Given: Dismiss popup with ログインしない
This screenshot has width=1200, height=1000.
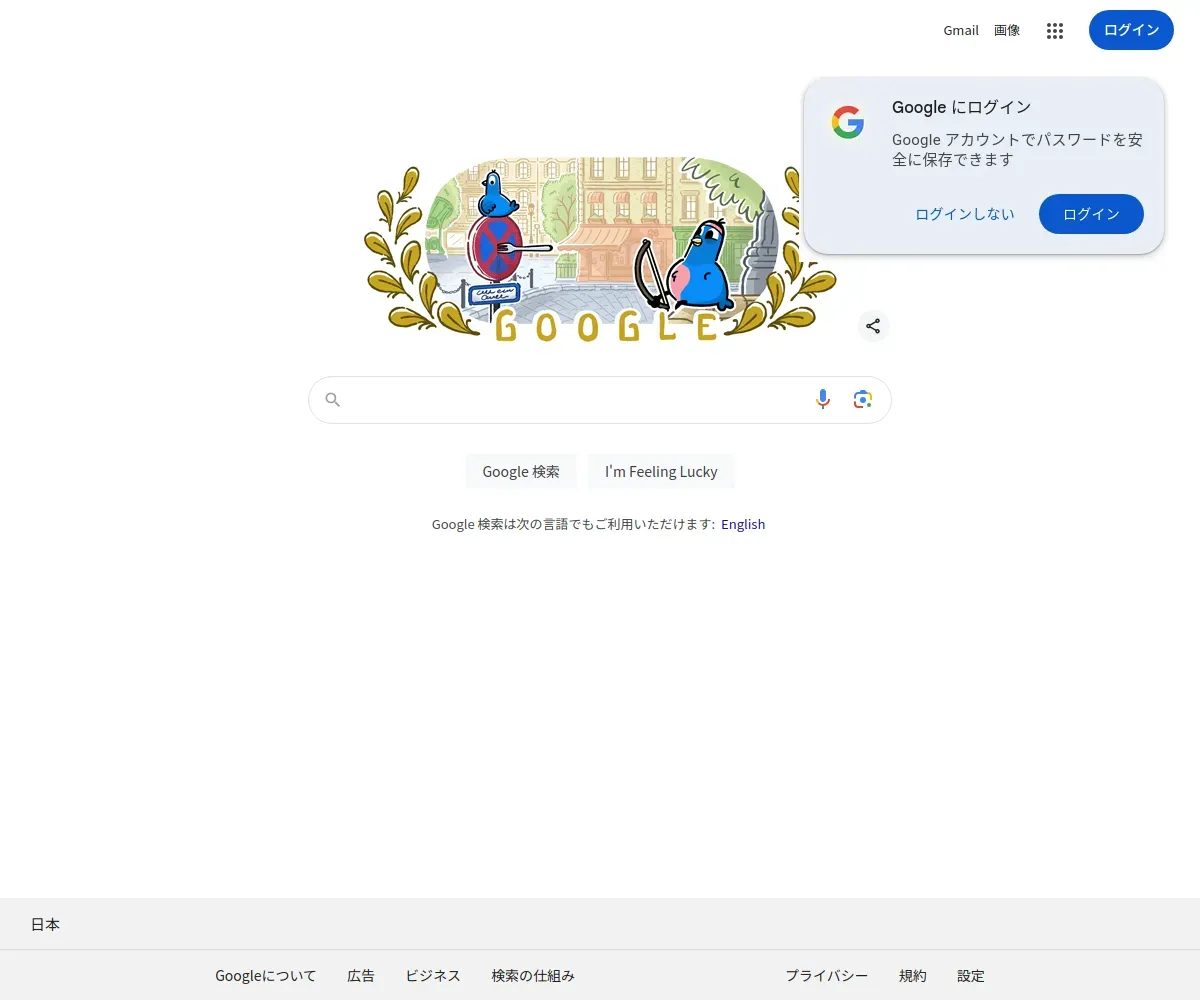Looking at the screenshot, I should tap(965, 214).
